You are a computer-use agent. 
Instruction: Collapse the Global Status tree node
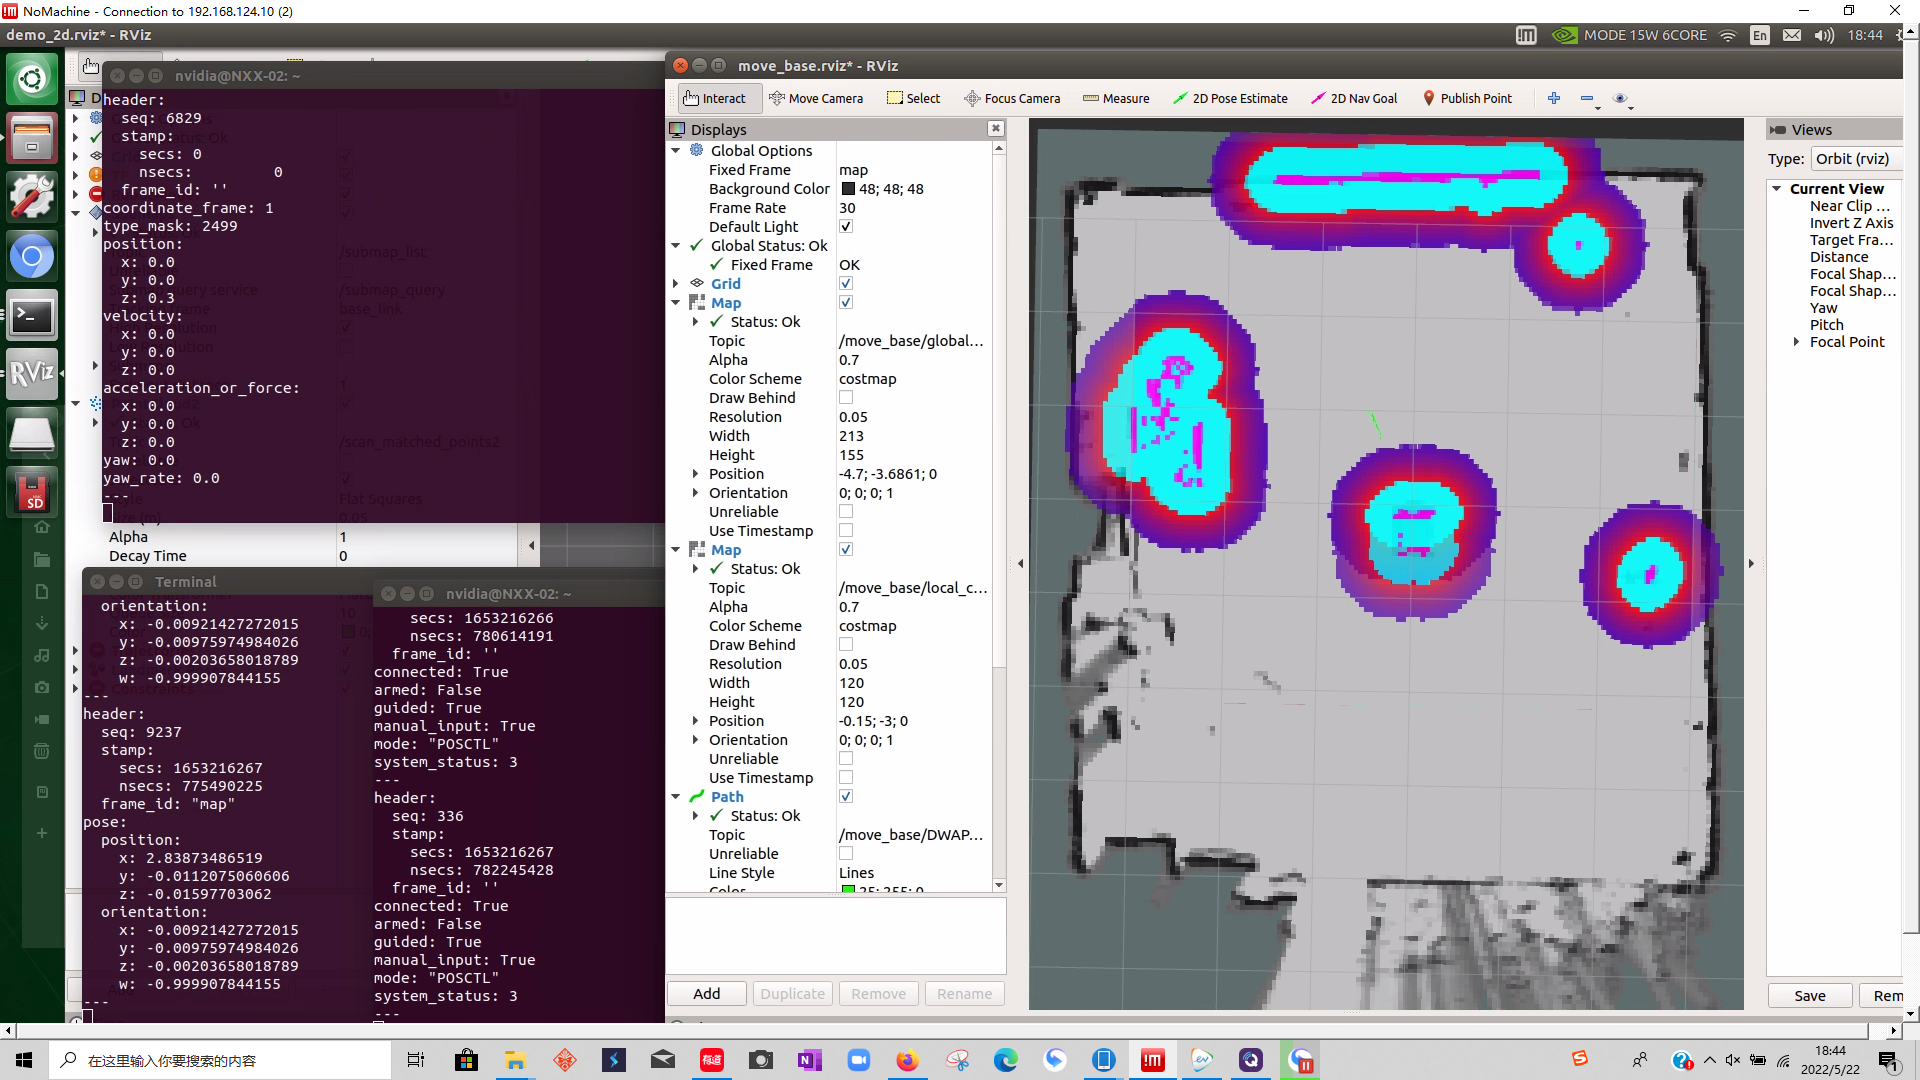676,246
